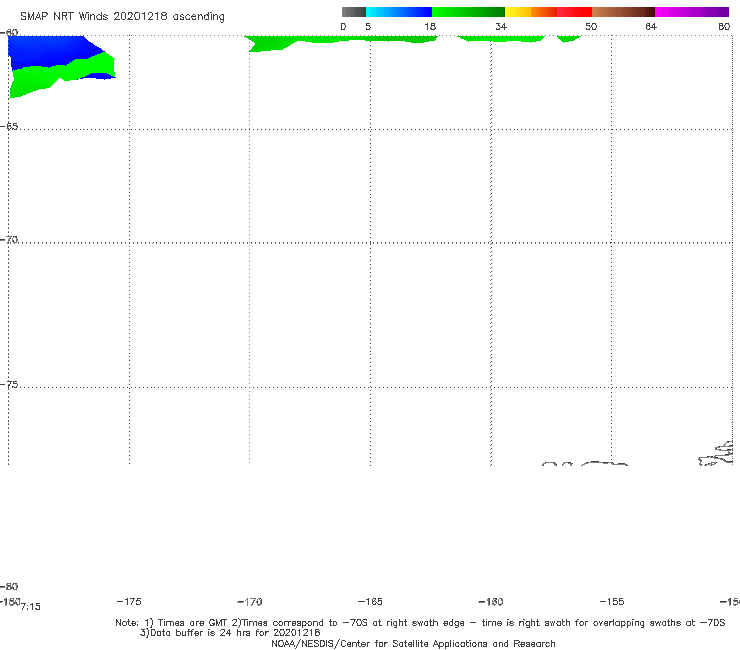Click the green segment of the color bar
740x650 pixels.
coord(468,12)
